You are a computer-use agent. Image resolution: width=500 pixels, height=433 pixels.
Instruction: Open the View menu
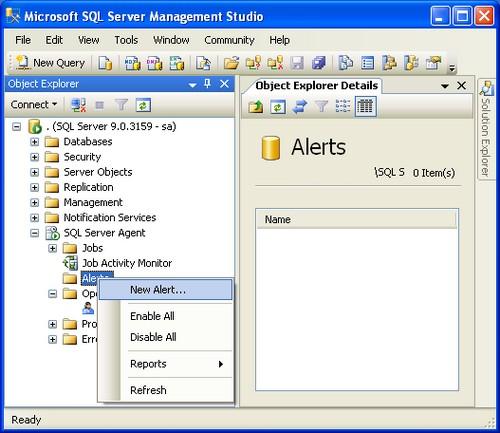point(88,40)
